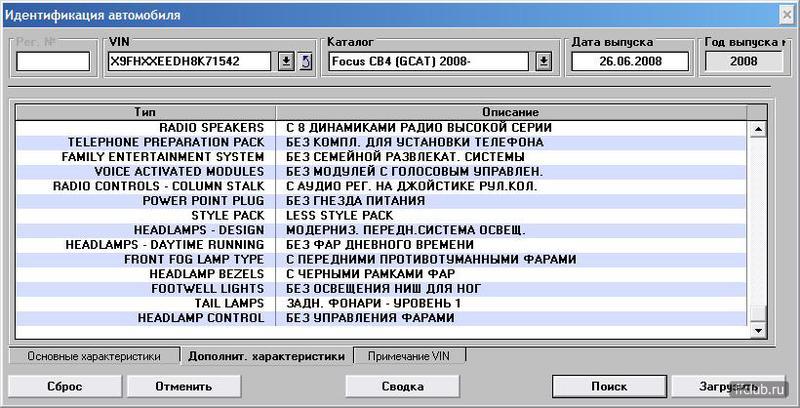Click description 'БЕЗ ГНЕЗДА ПИТАНИЯ'

point(356,201)
